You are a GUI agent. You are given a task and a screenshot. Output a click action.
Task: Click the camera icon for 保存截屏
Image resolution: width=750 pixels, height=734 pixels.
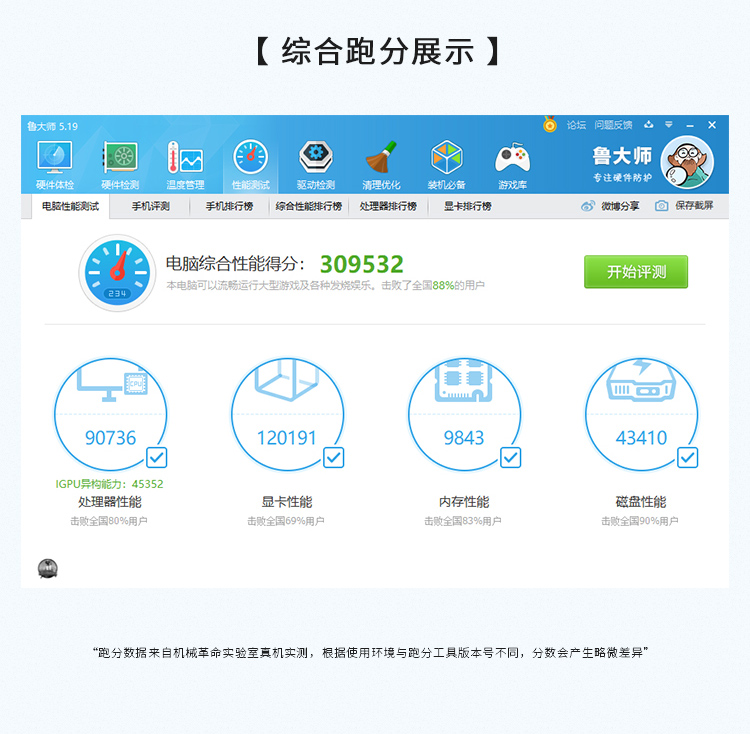662,206
